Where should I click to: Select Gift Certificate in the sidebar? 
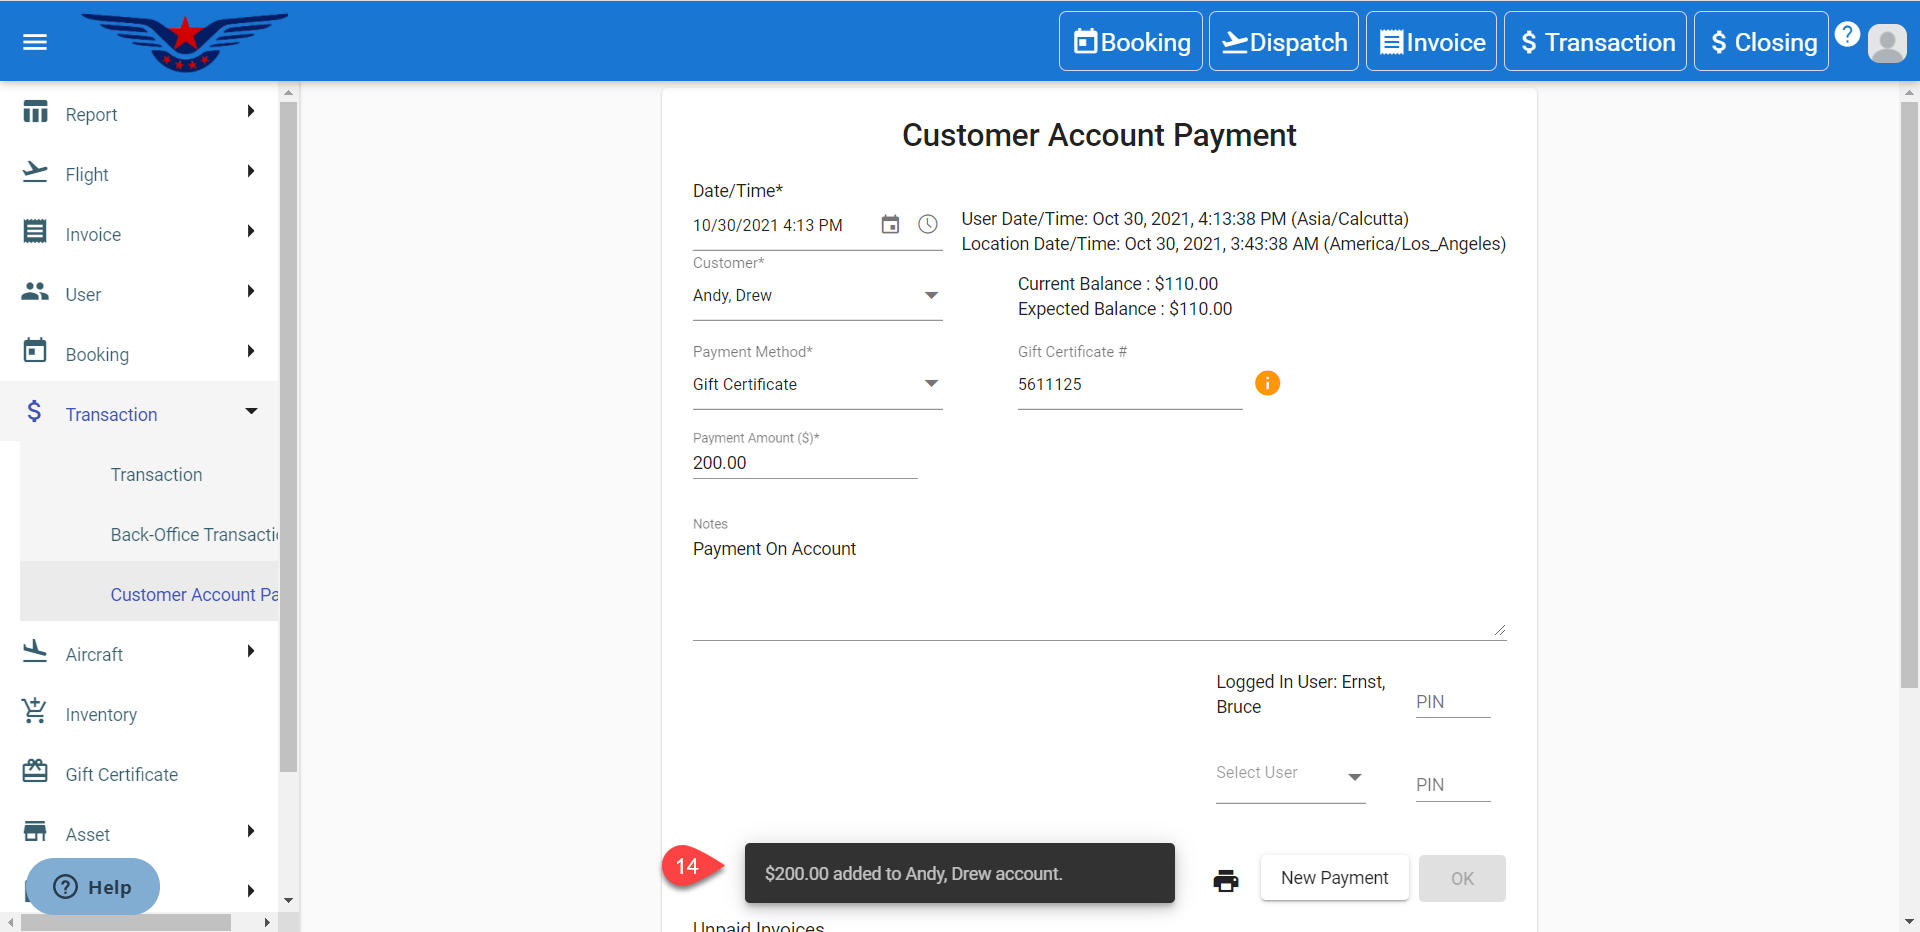pos(121,775)
